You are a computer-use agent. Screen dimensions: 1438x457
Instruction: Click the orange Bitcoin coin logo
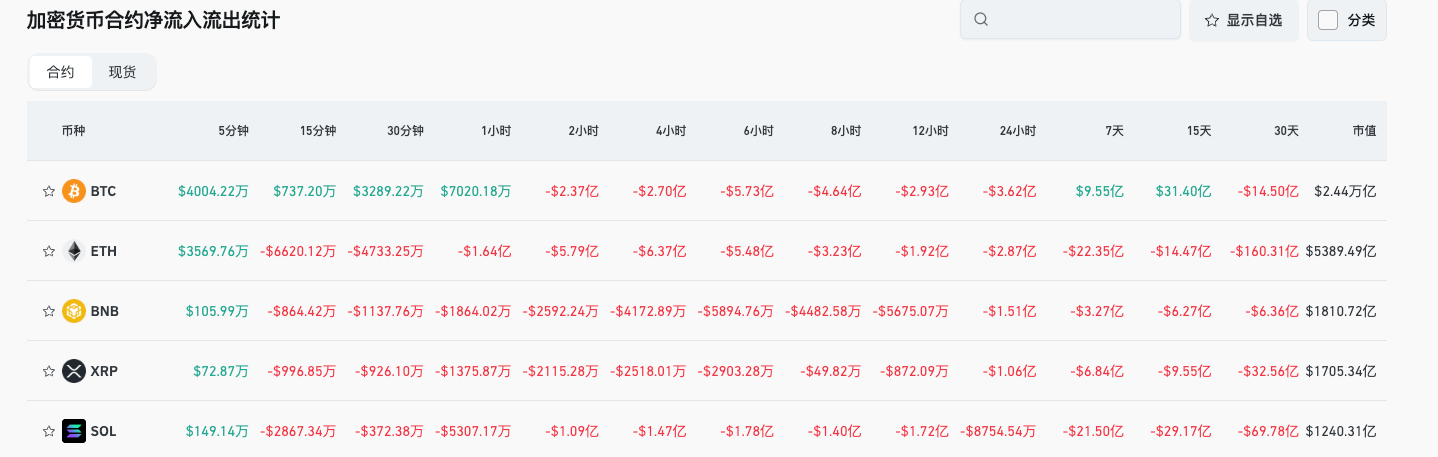tap(74, 191)
